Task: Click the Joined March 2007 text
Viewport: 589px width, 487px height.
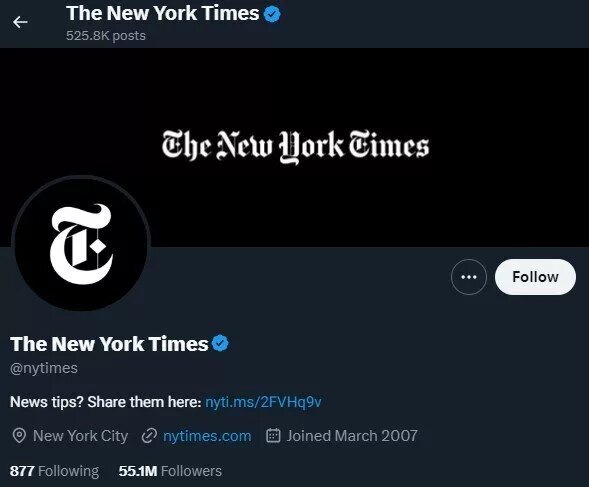Action: tap(352, 436)
